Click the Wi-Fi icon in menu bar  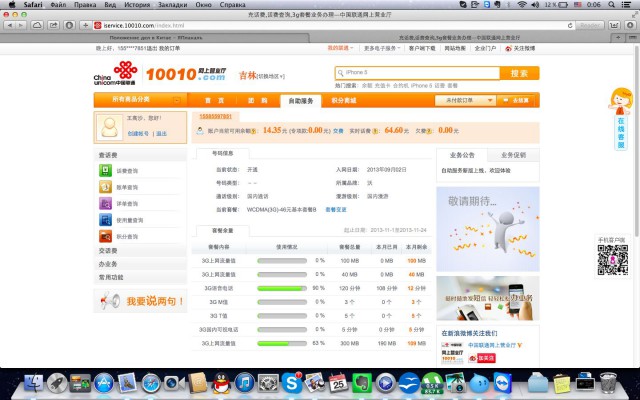(x=522, y=4)
